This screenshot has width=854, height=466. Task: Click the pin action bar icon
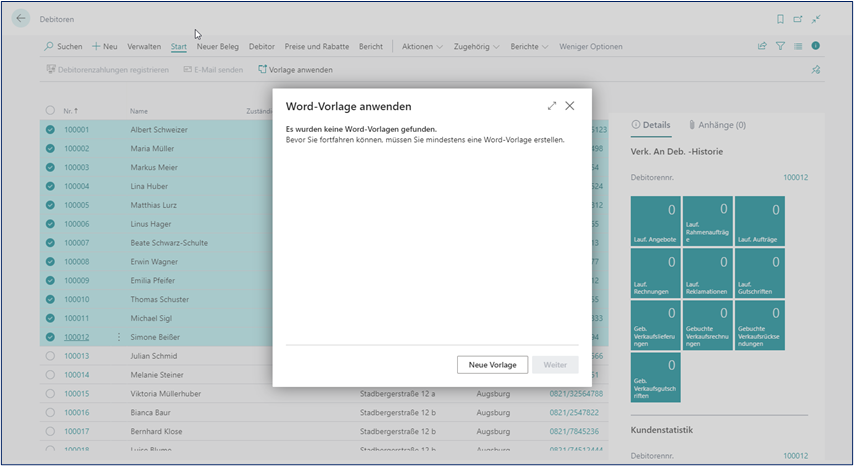(x=816, y=70)
